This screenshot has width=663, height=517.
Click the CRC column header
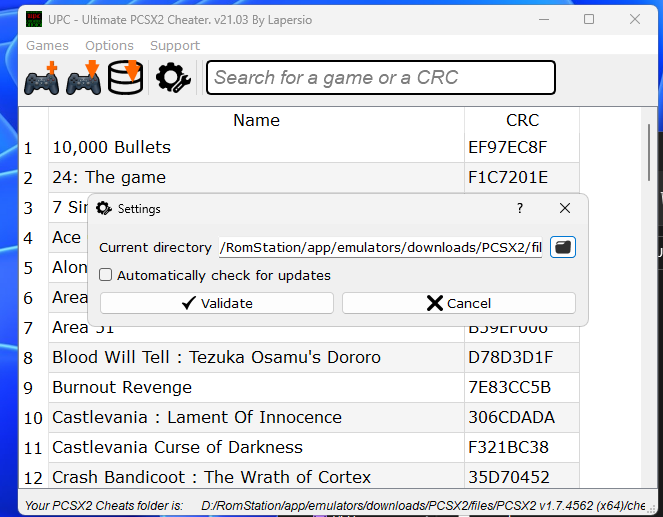tap(522, 120)
